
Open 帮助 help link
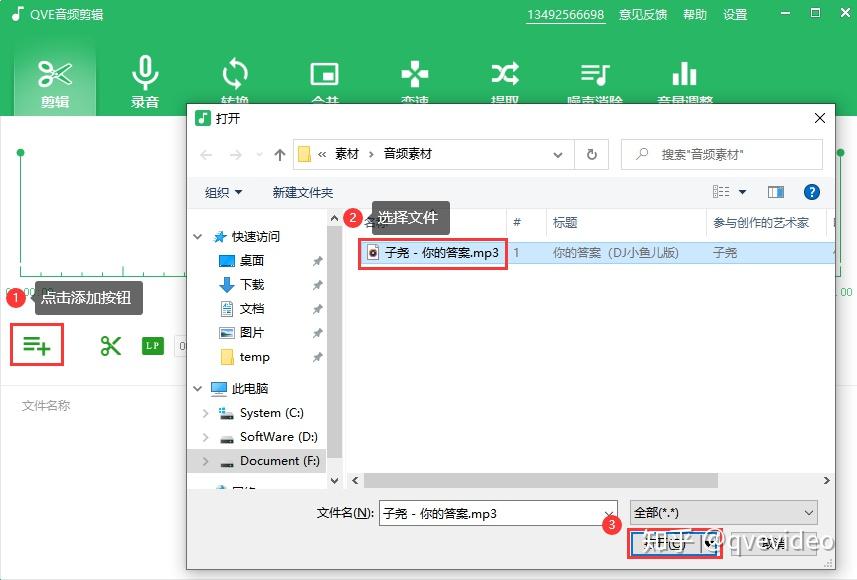695,15
